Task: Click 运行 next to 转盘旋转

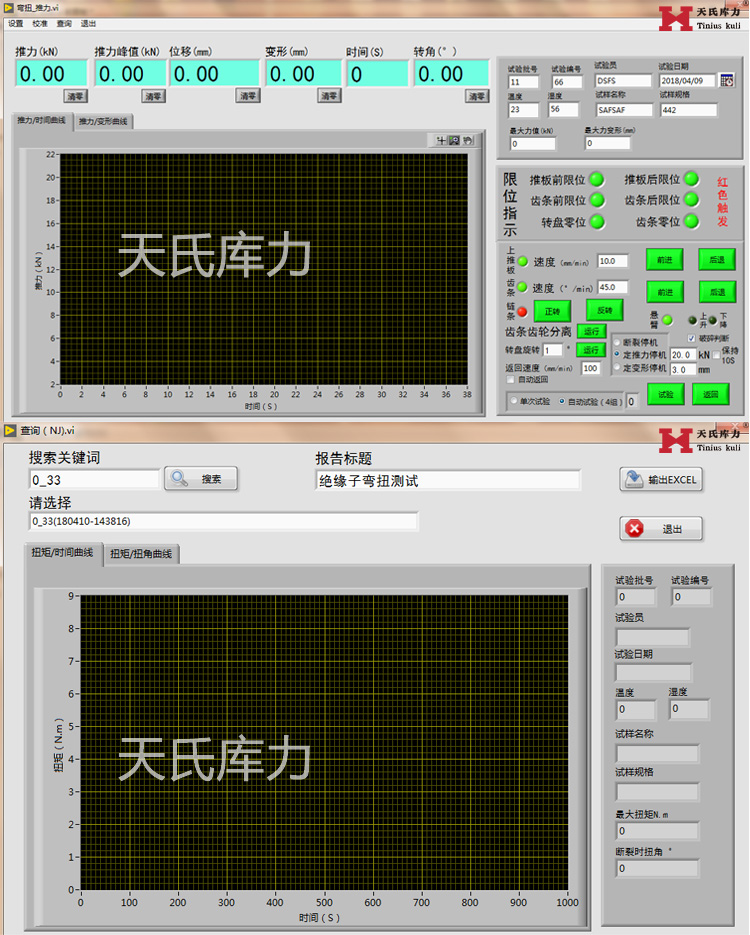Action: 591,350
